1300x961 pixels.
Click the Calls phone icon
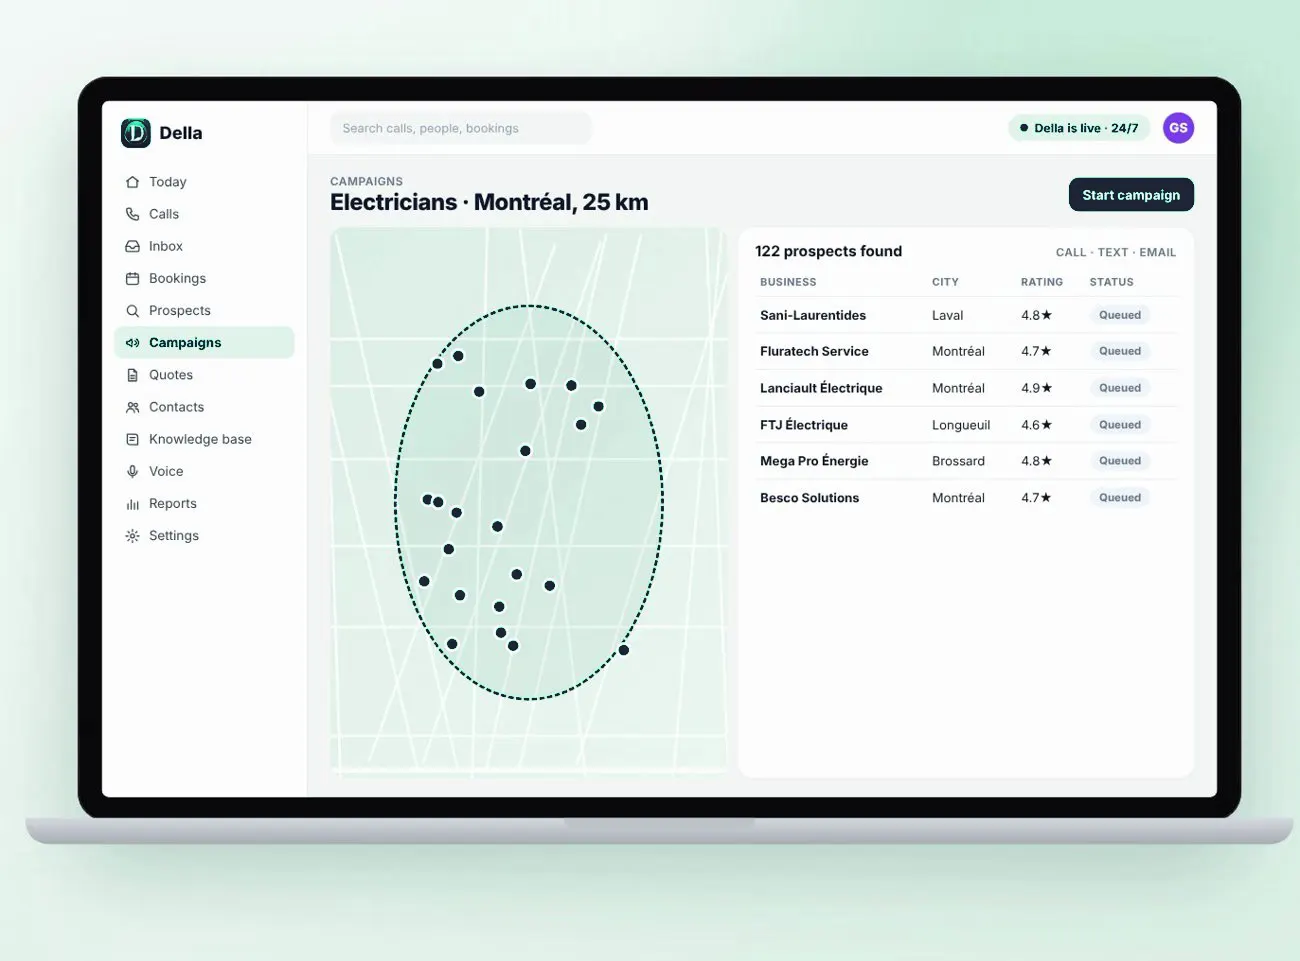[132, 214]
